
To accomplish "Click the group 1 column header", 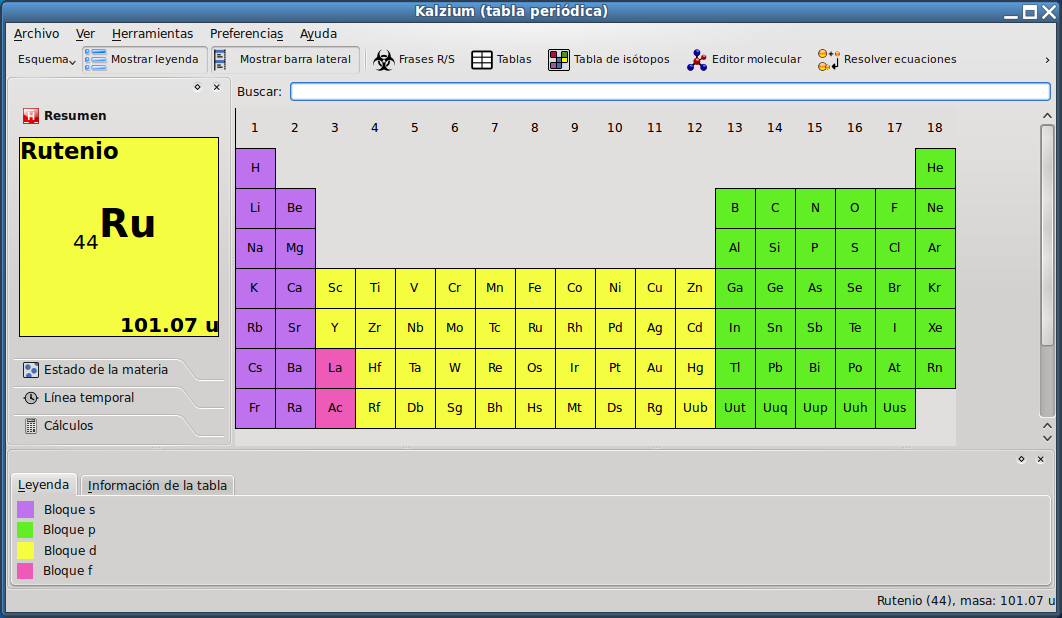I will pyautogui.click(x=255, y=127).
